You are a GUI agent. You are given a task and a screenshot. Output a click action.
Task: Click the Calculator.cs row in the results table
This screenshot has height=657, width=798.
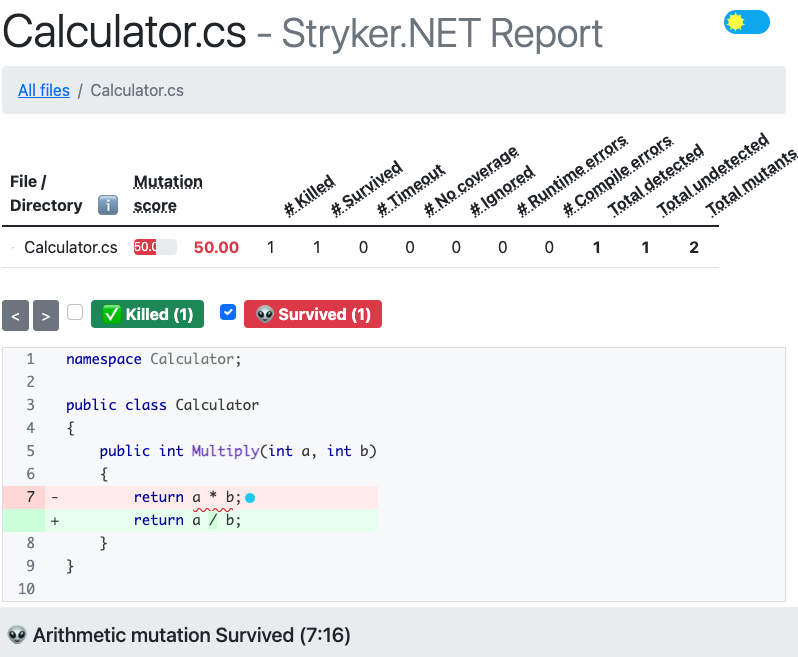click(360, 247)
